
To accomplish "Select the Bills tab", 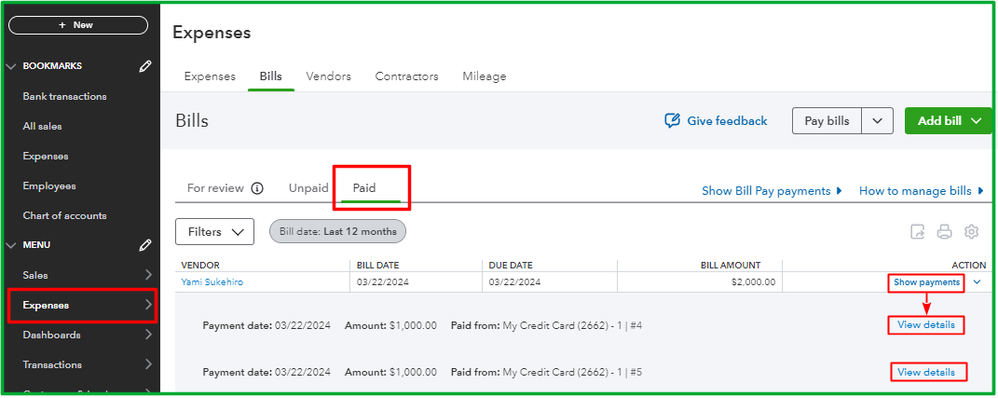I will point(271,76).
